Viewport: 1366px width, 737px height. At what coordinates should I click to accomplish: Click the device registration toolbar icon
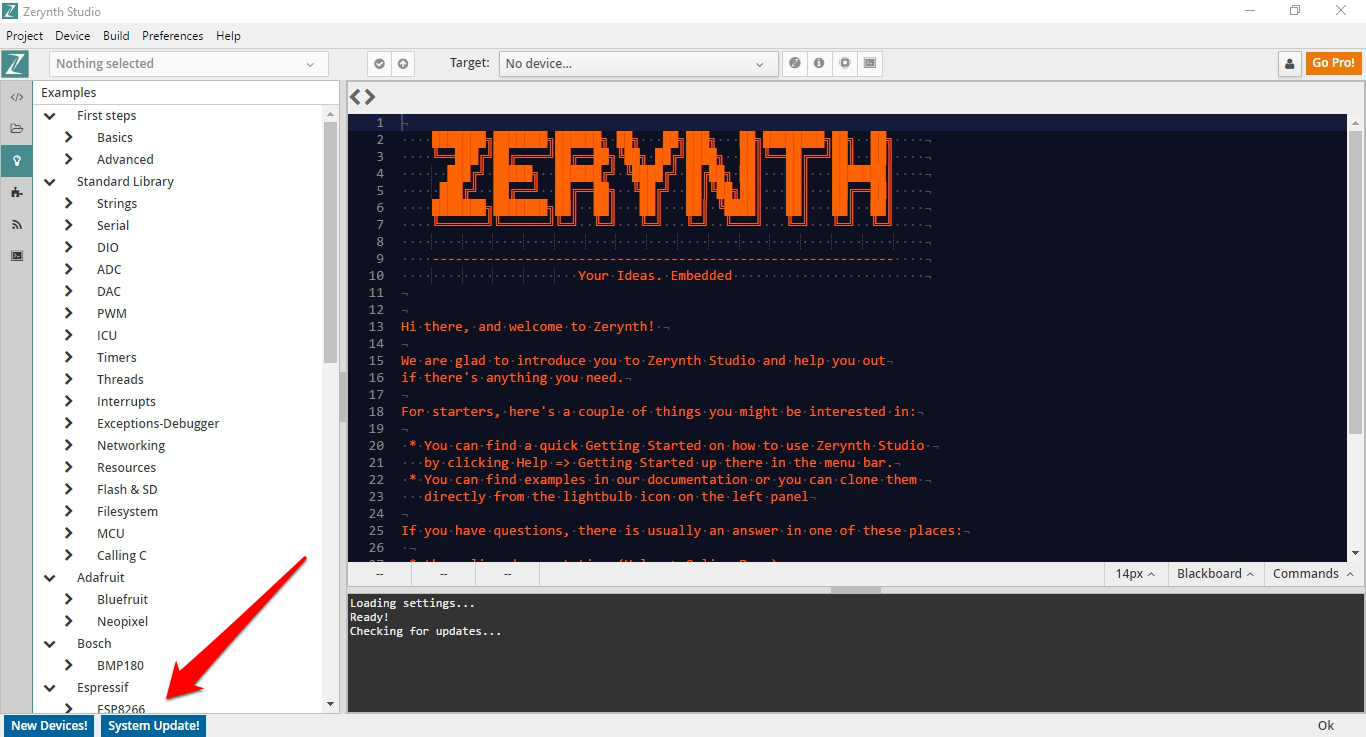coord(795,63)
